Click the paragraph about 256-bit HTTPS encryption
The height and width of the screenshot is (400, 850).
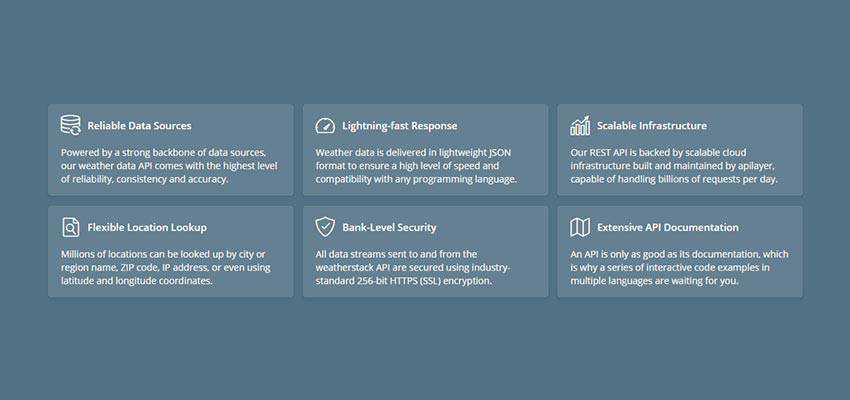pyautogui.click(x=412, y=267)
